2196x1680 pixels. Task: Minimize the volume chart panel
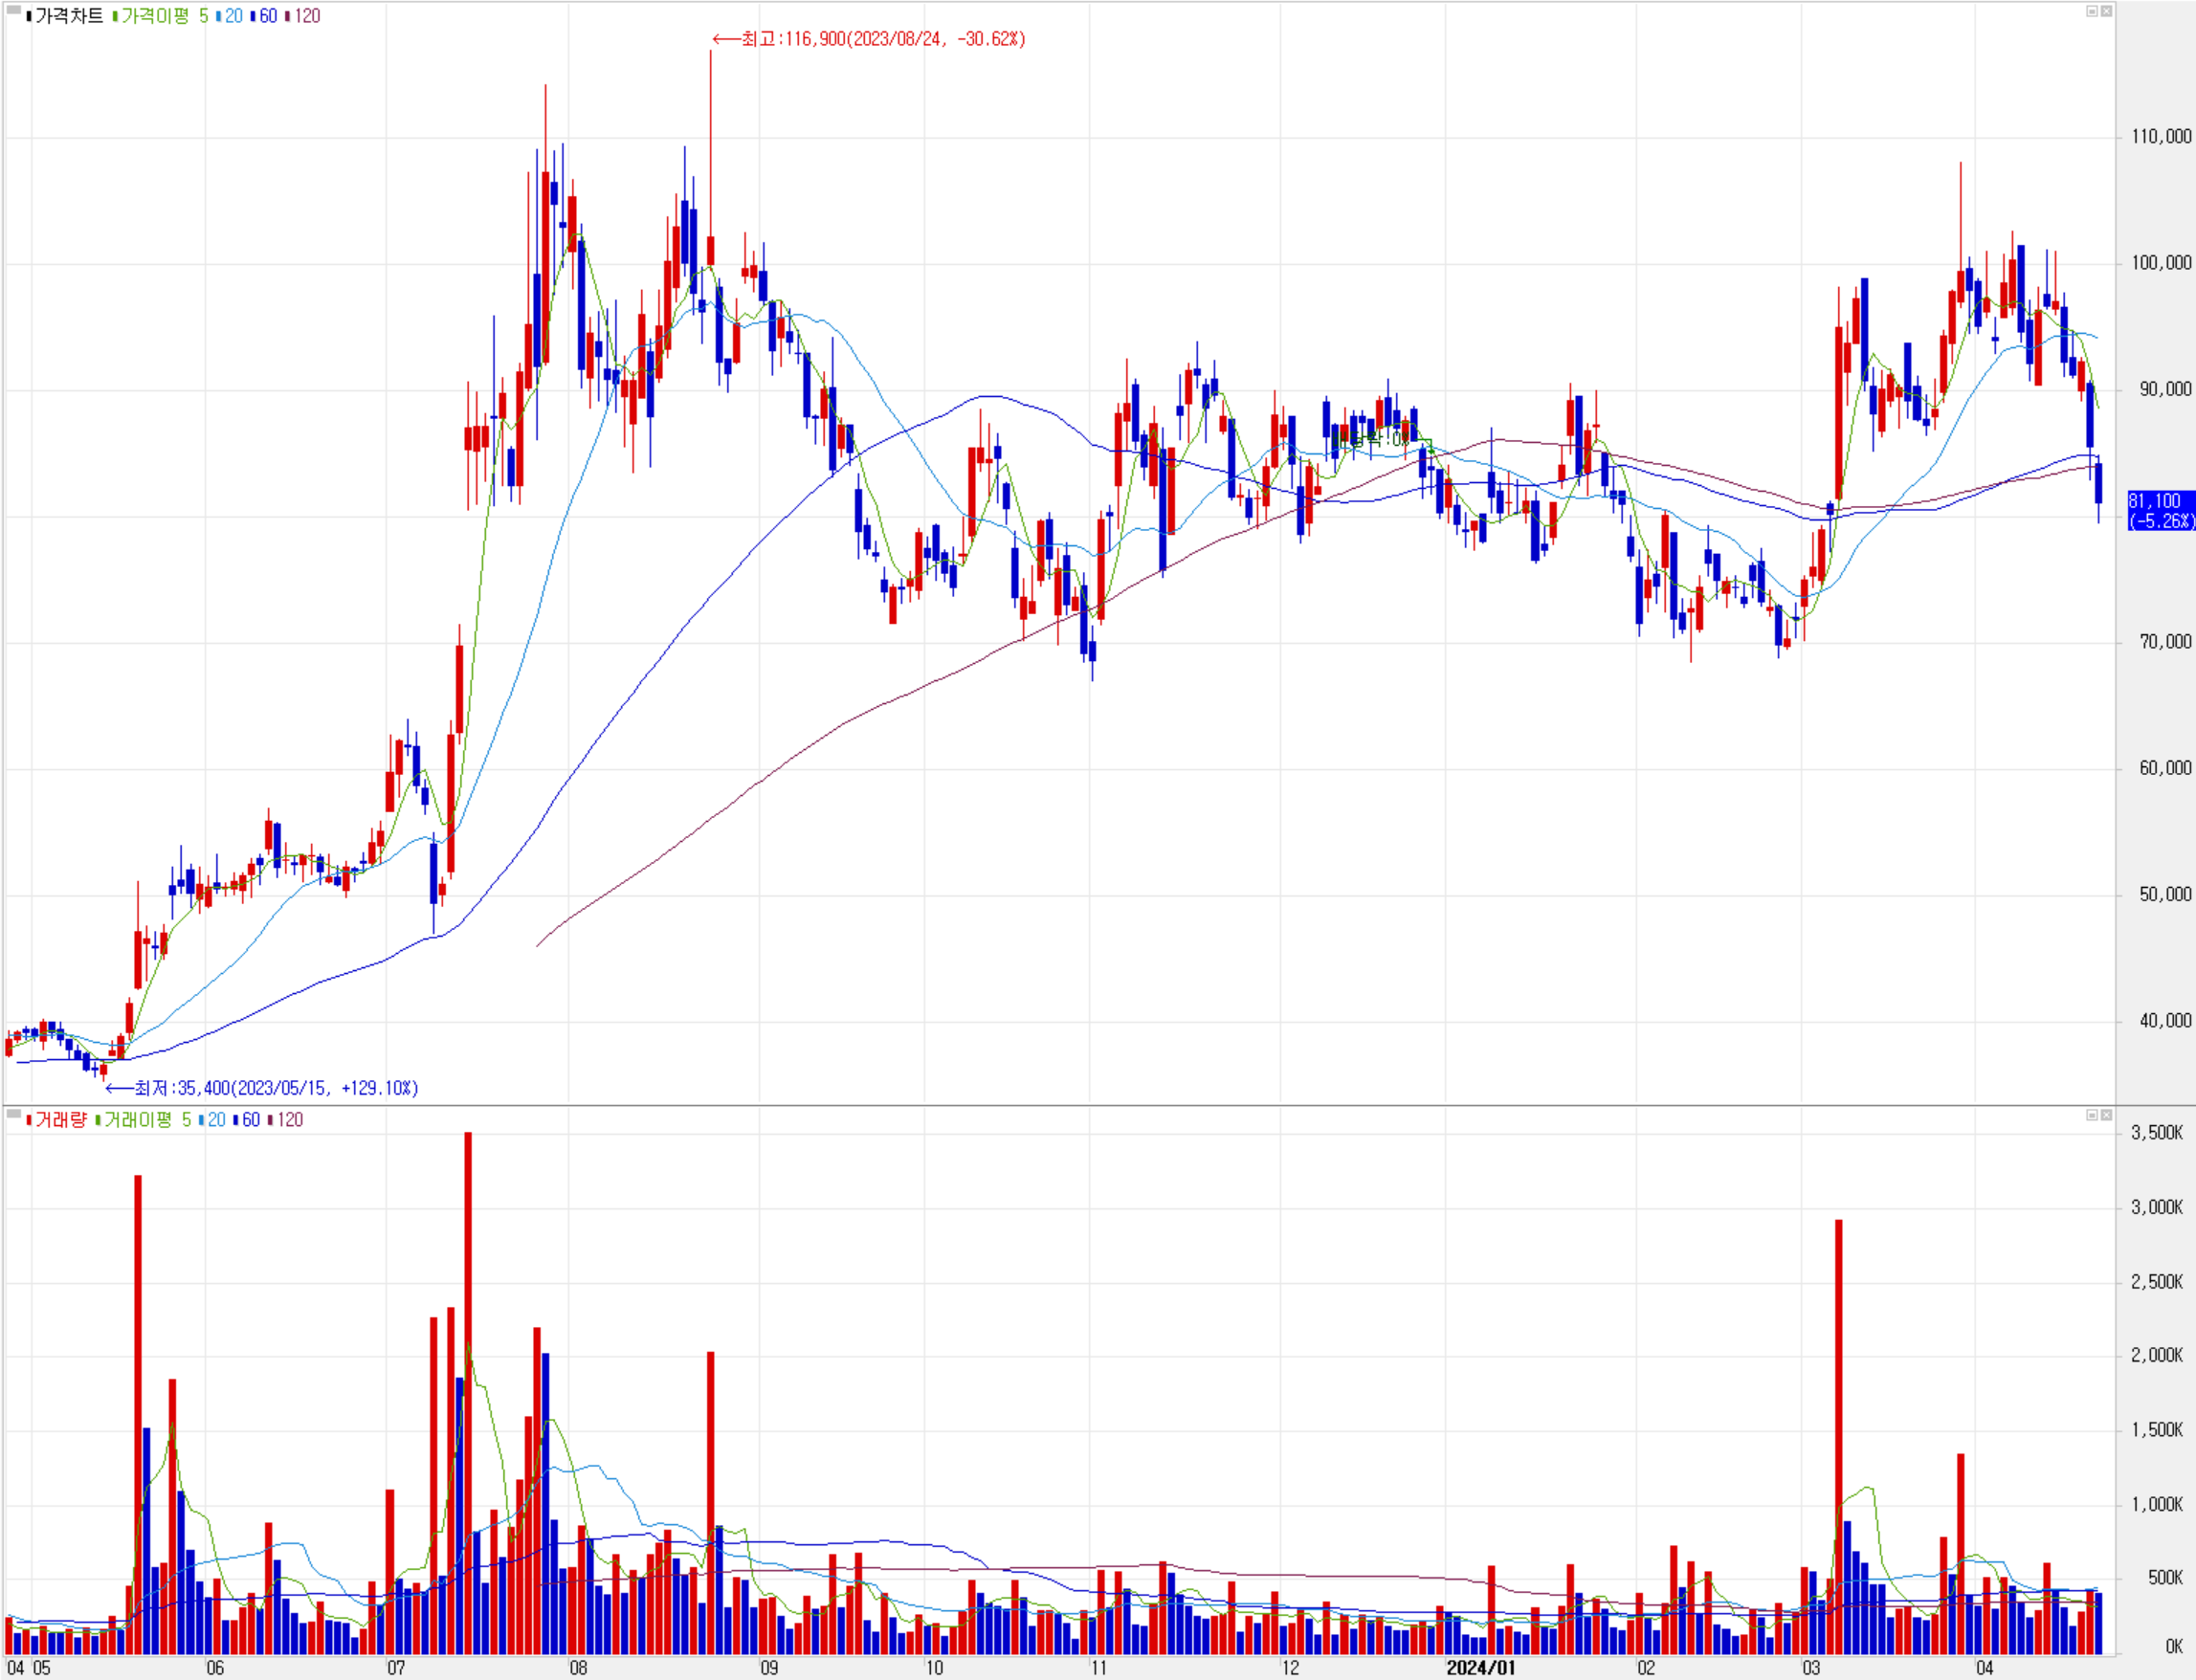tap(2091, 1115)
